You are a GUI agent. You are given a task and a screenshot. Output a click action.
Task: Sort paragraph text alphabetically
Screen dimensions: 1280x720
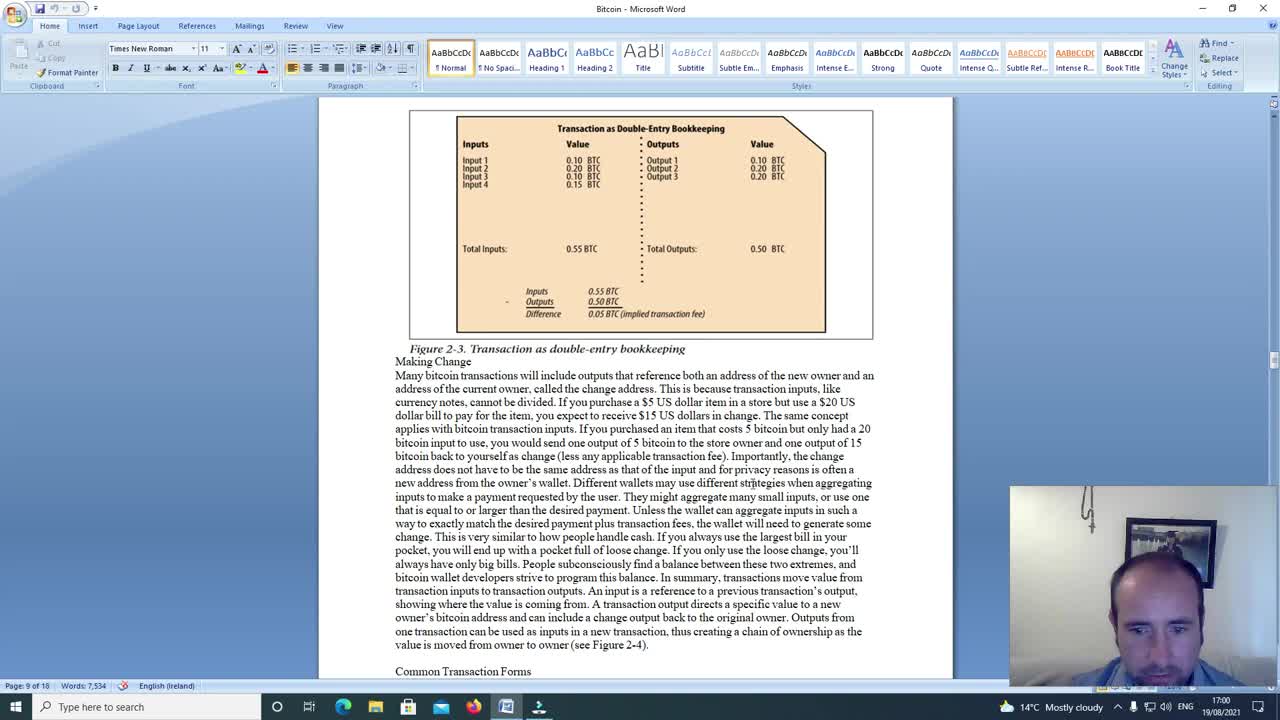[392, 48]
